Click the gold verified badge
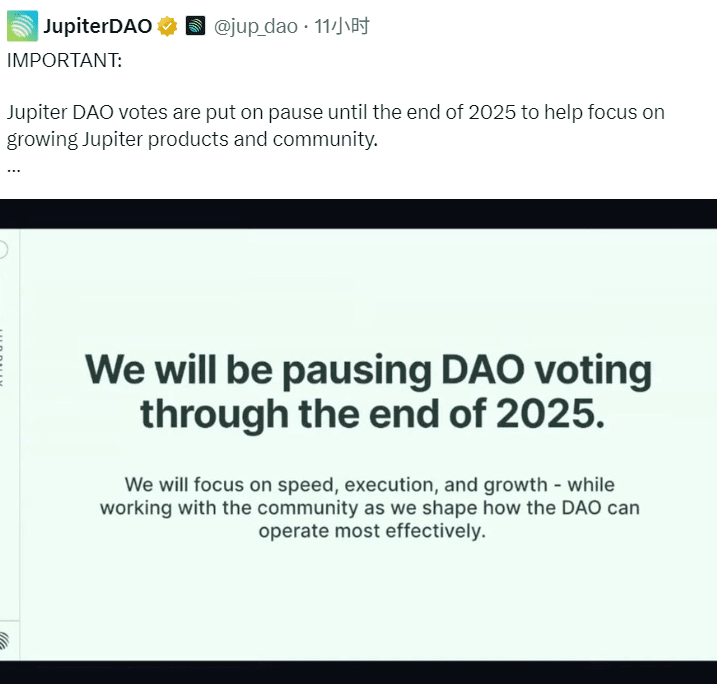This screenshot has height=684, width=717. 167,26
